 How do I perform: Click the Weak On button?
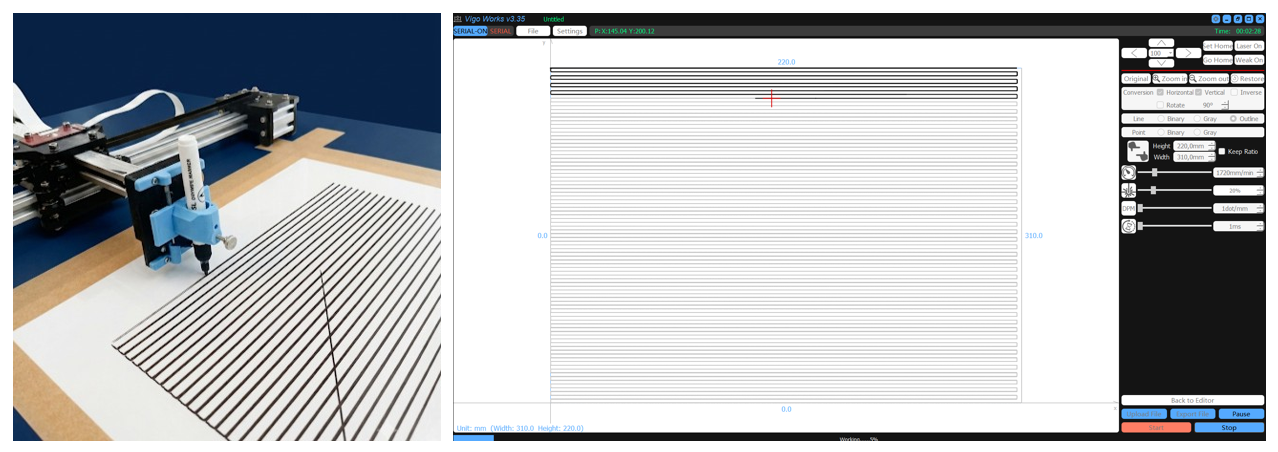click(x=1249, y=60)
